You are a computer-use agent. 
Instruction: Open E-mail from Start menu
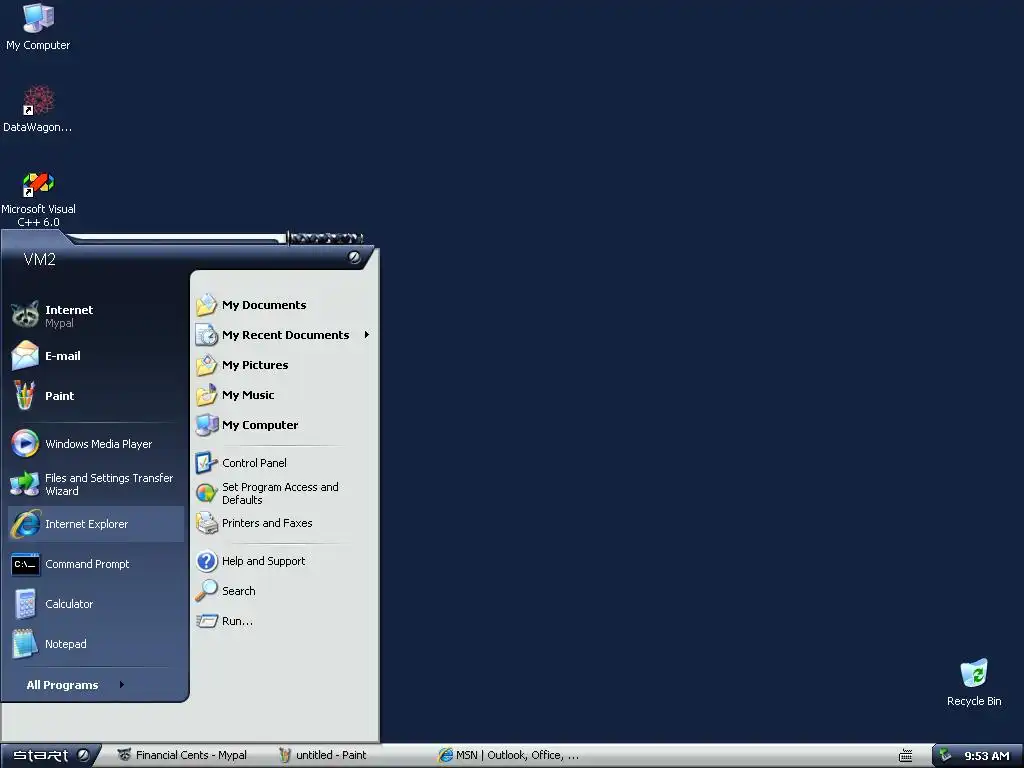[x=96, y=356]
